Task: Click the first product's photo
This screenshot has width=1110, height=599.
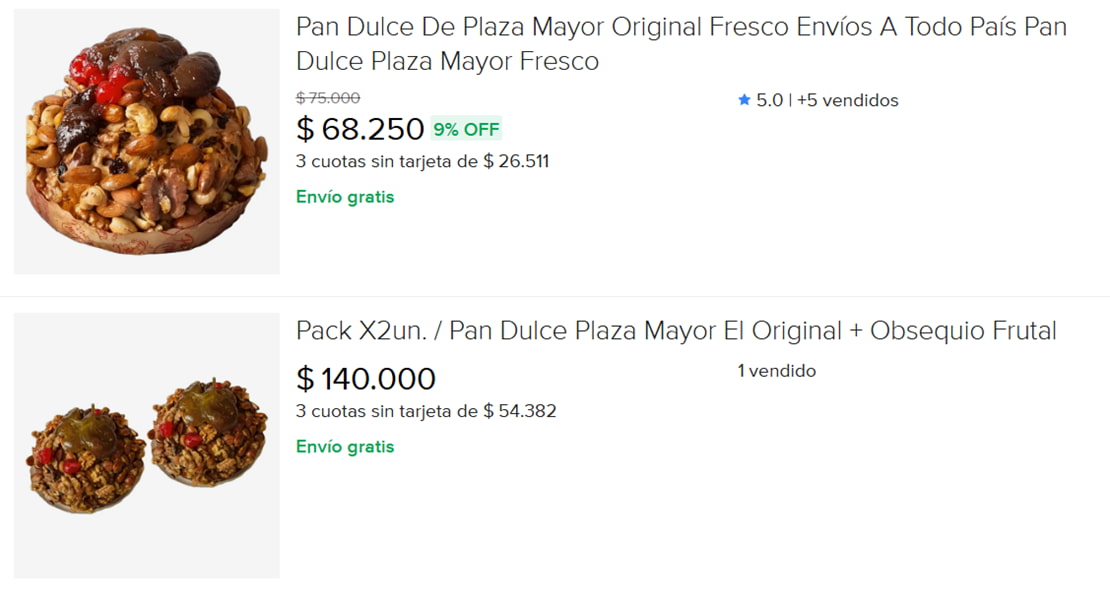Action: (x=145, y=139)
